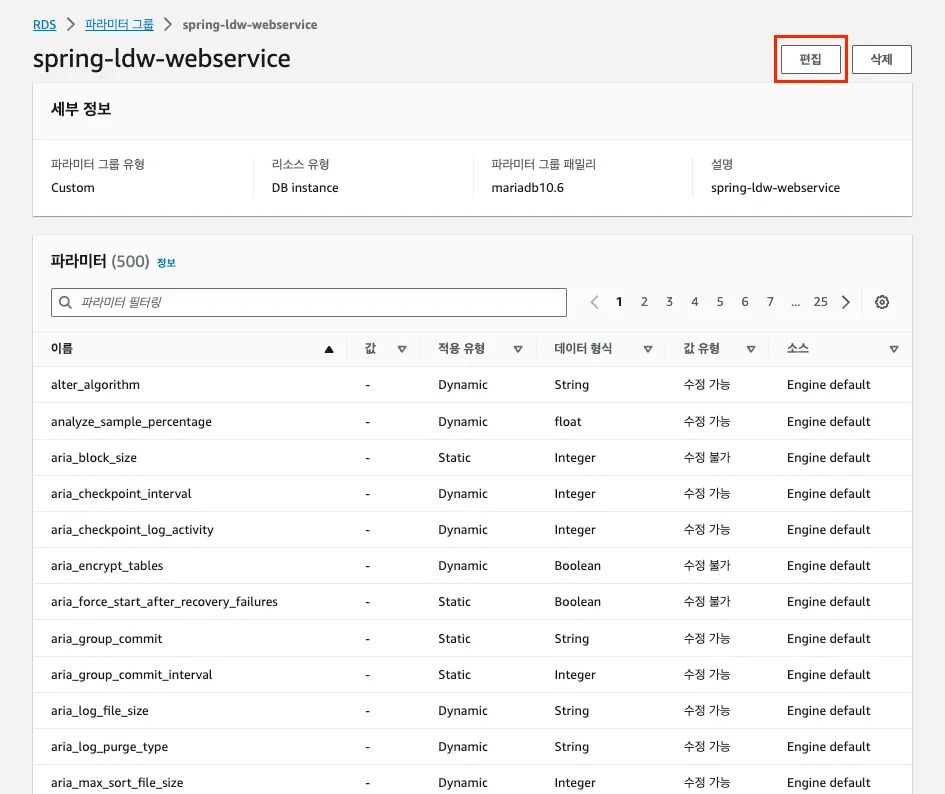Sort by 값 유형 column arrow

tap(751, 349)
